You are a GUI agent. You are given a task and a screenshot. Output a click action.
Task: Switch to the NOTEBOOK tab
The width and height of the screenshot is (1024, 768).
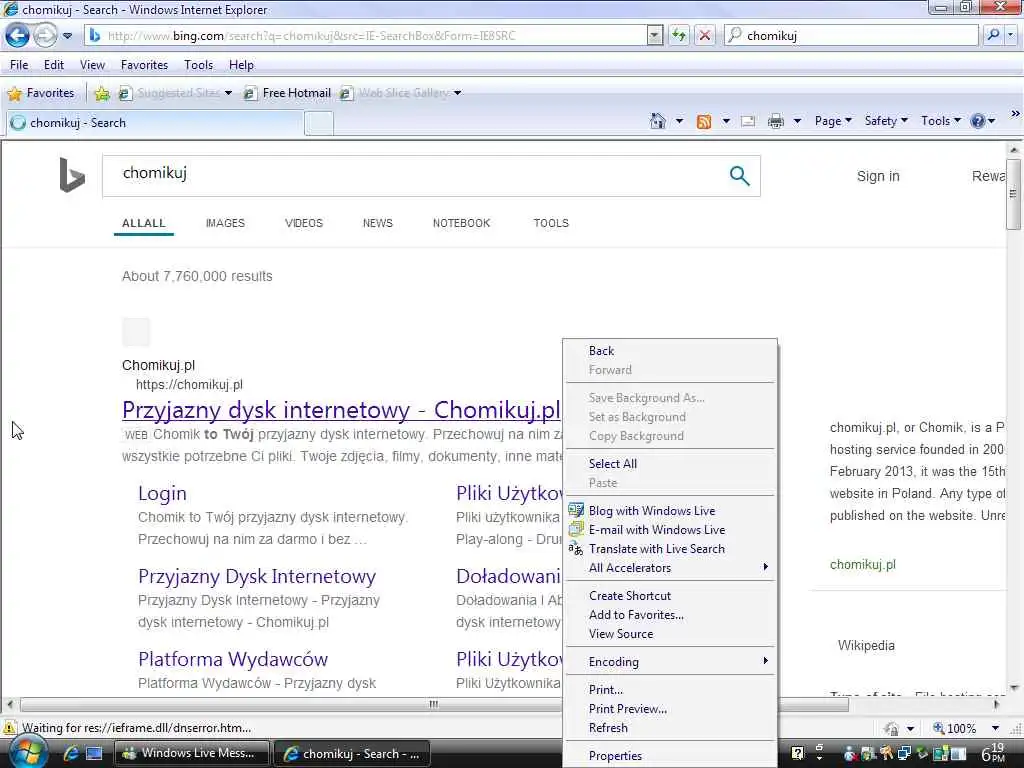coord(461,223)
